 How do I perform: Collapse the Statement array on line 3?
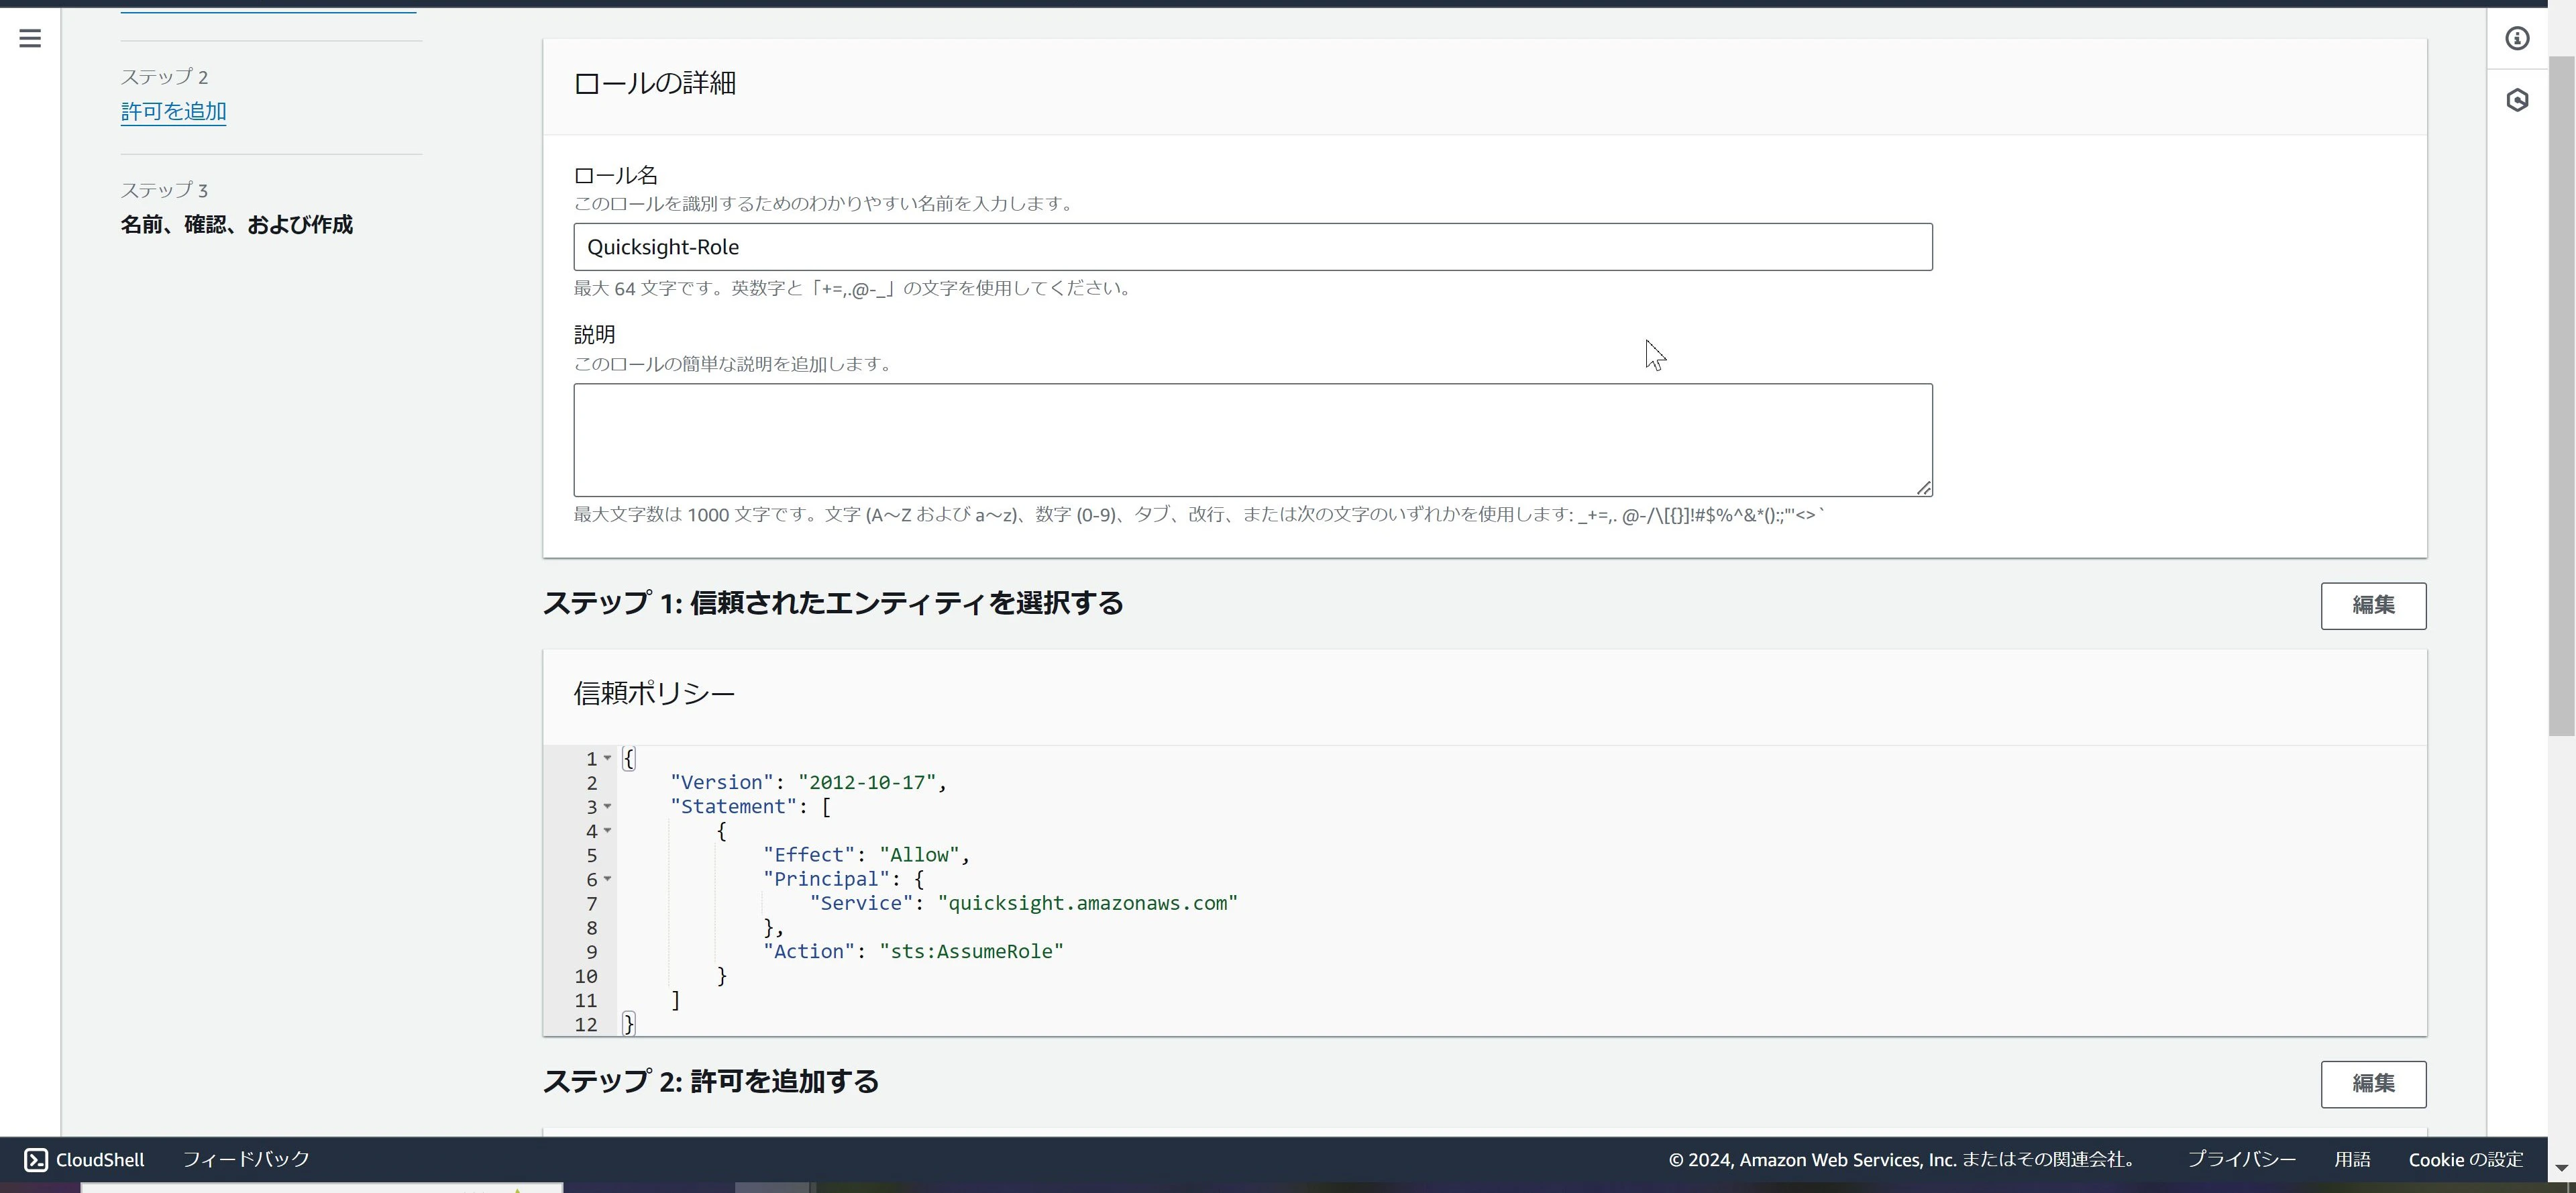tap(607, 806)
